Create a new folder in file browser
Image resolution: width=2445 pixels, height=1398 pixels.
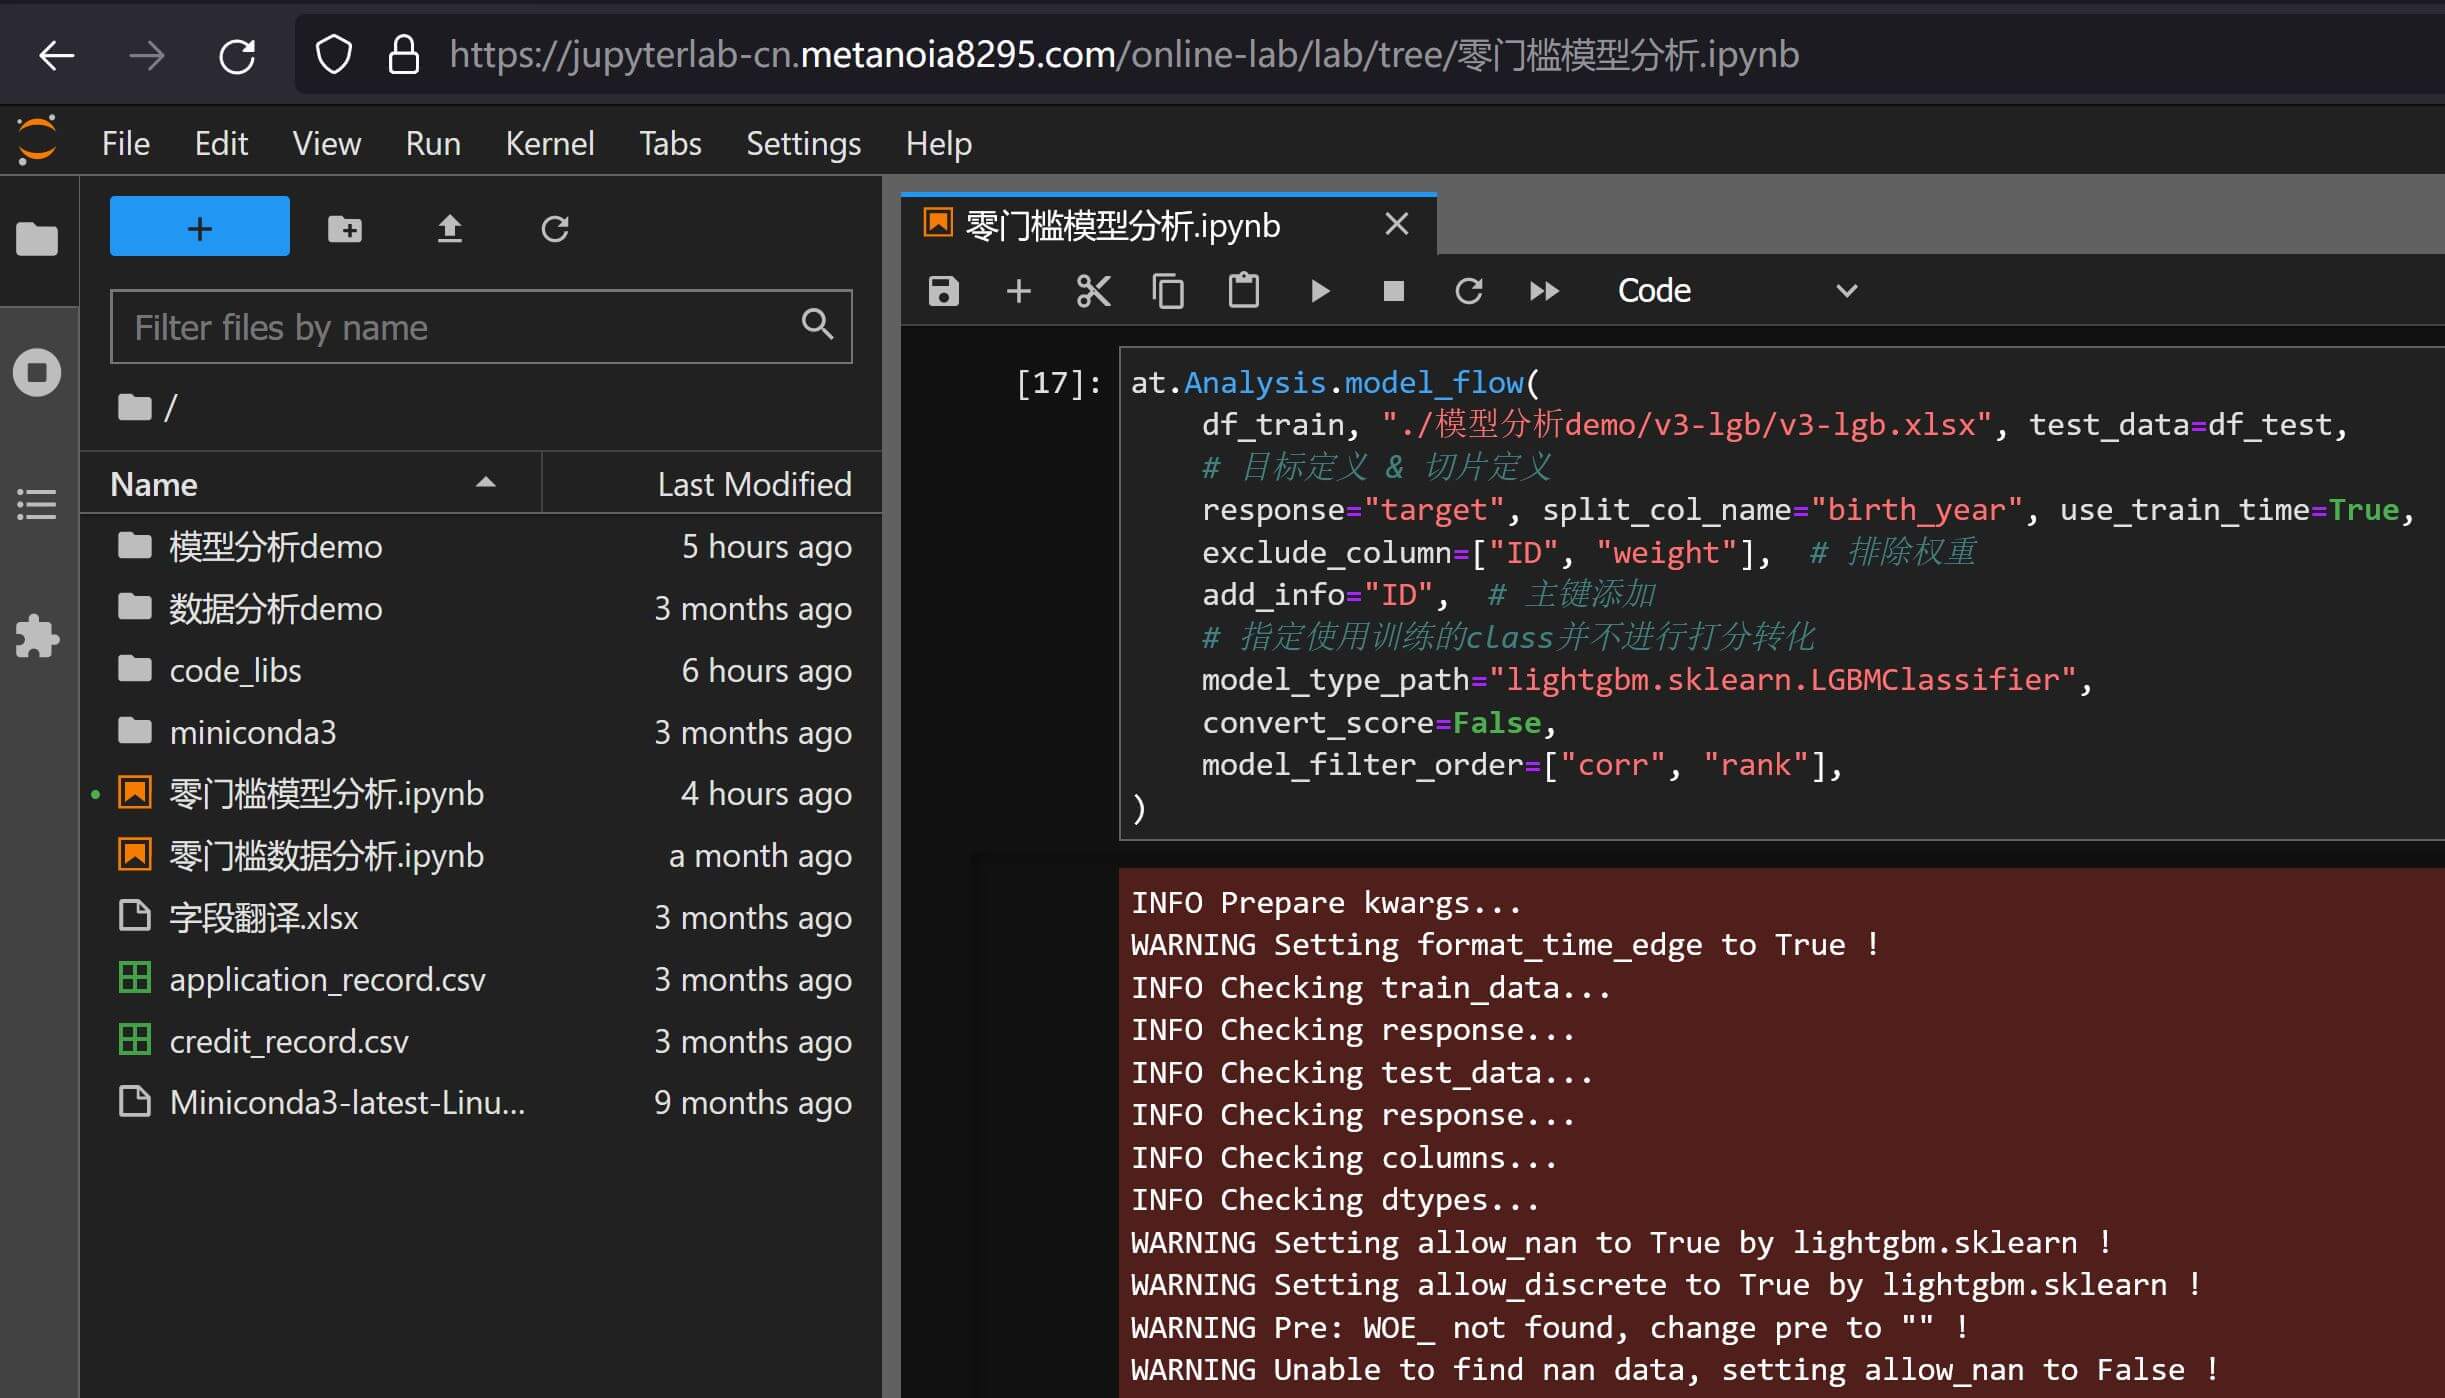coord(345,229)
